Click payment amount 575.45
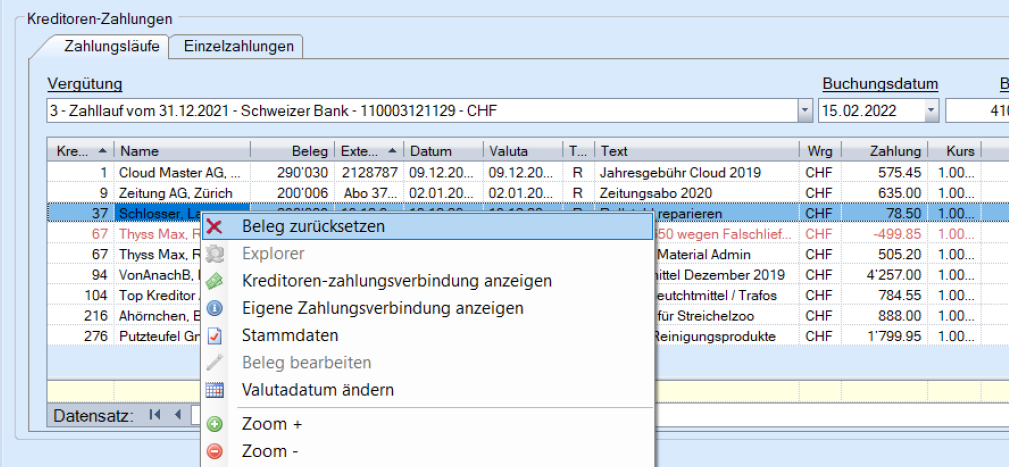Screen dimensions: 1009x468 [x=899, y=173]
